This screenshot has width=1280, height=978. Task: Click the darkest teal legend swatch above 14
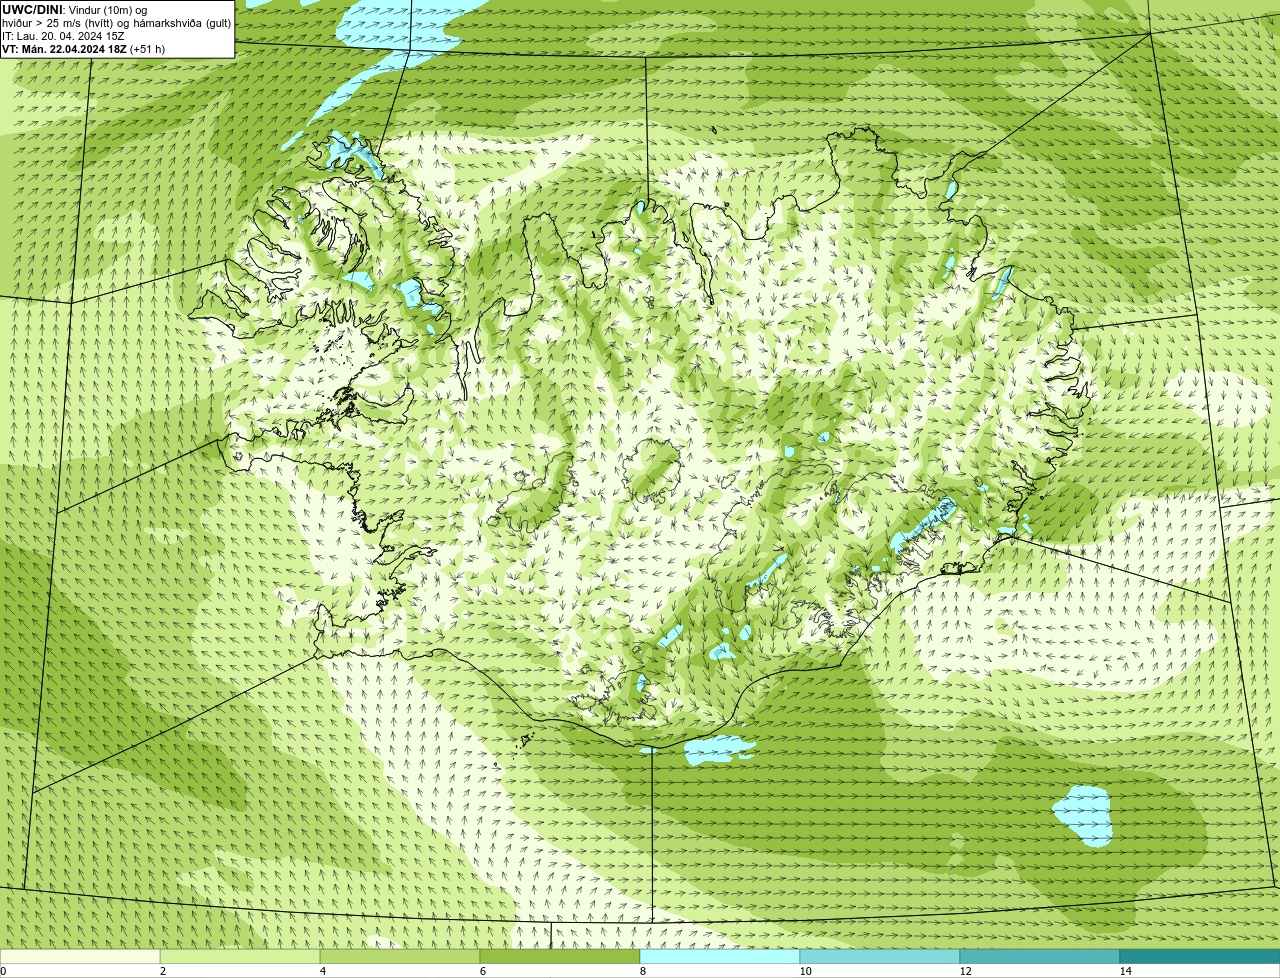point(1200,956)
